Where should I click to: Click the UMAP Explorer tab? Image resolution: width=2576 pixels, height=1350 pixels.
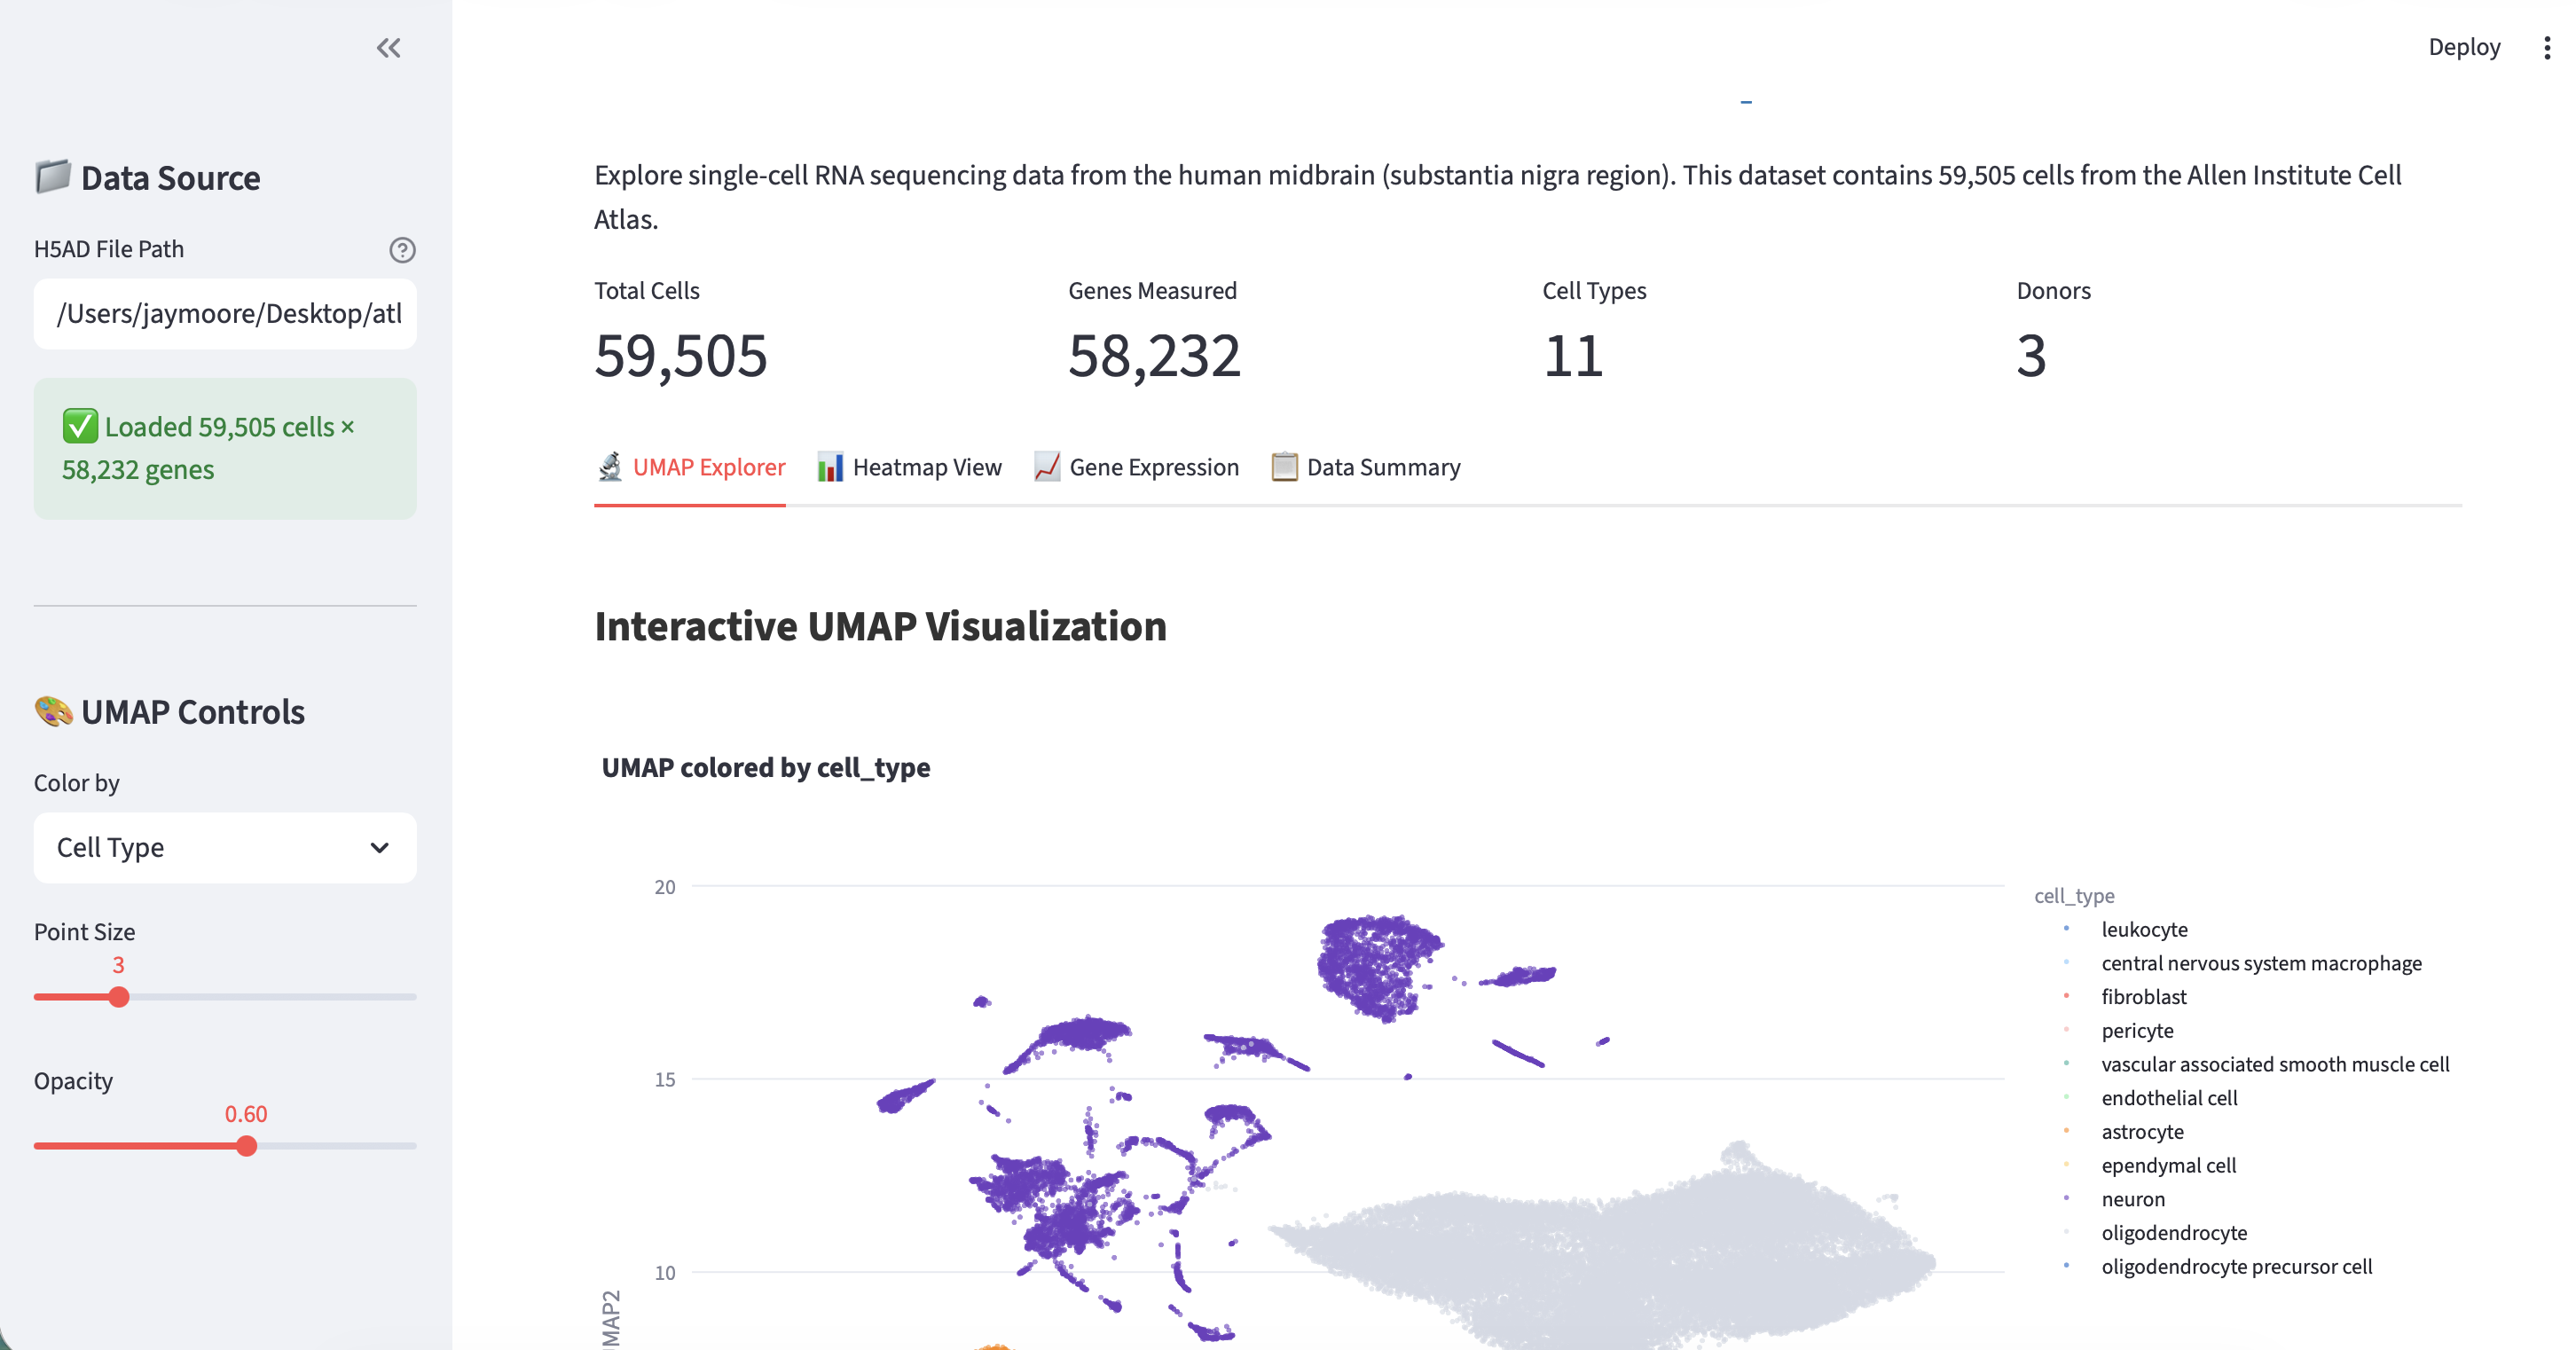[x=690, y=467]
